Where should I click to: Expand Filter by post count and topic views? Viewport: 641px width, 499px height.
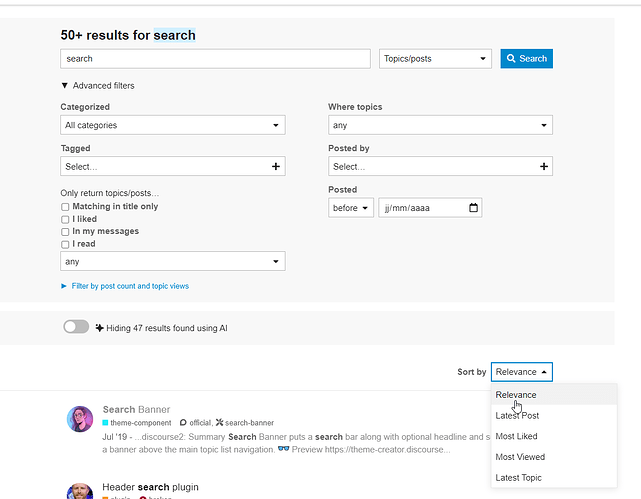click(125, 286)
